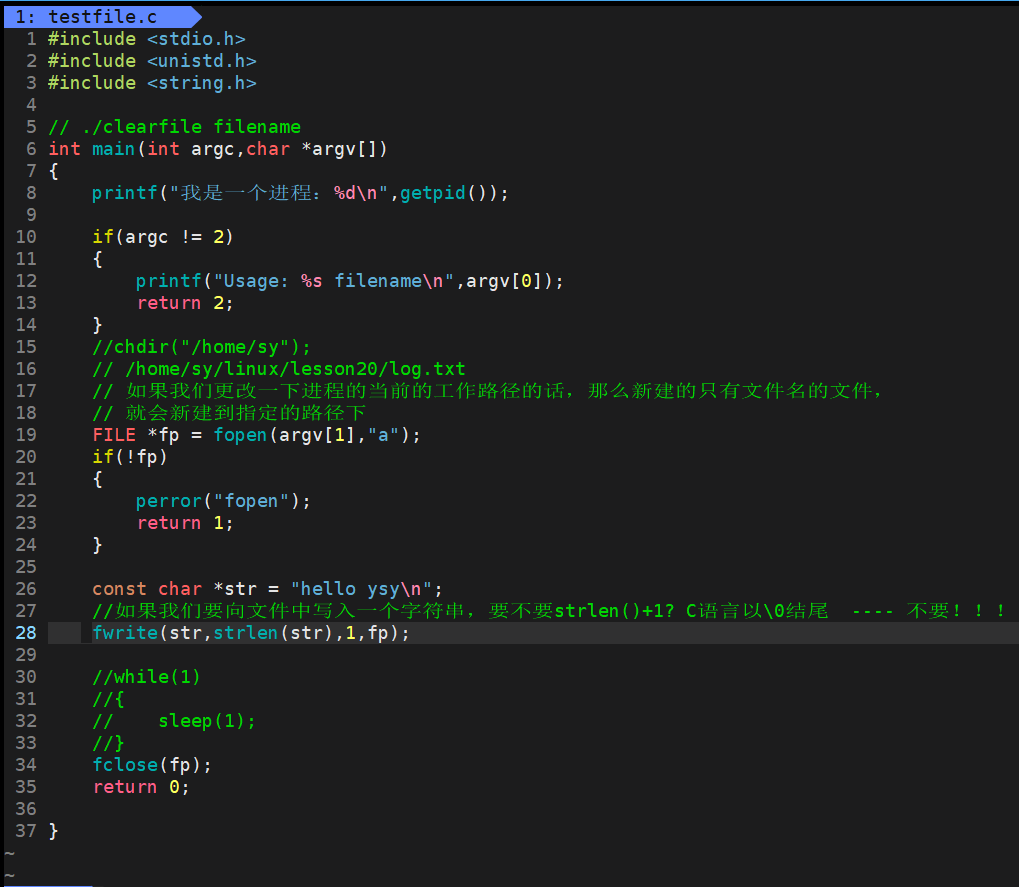The image size is (1019, 887).
Task: Click the Usage printf string
Action: (x=334, y=281)
